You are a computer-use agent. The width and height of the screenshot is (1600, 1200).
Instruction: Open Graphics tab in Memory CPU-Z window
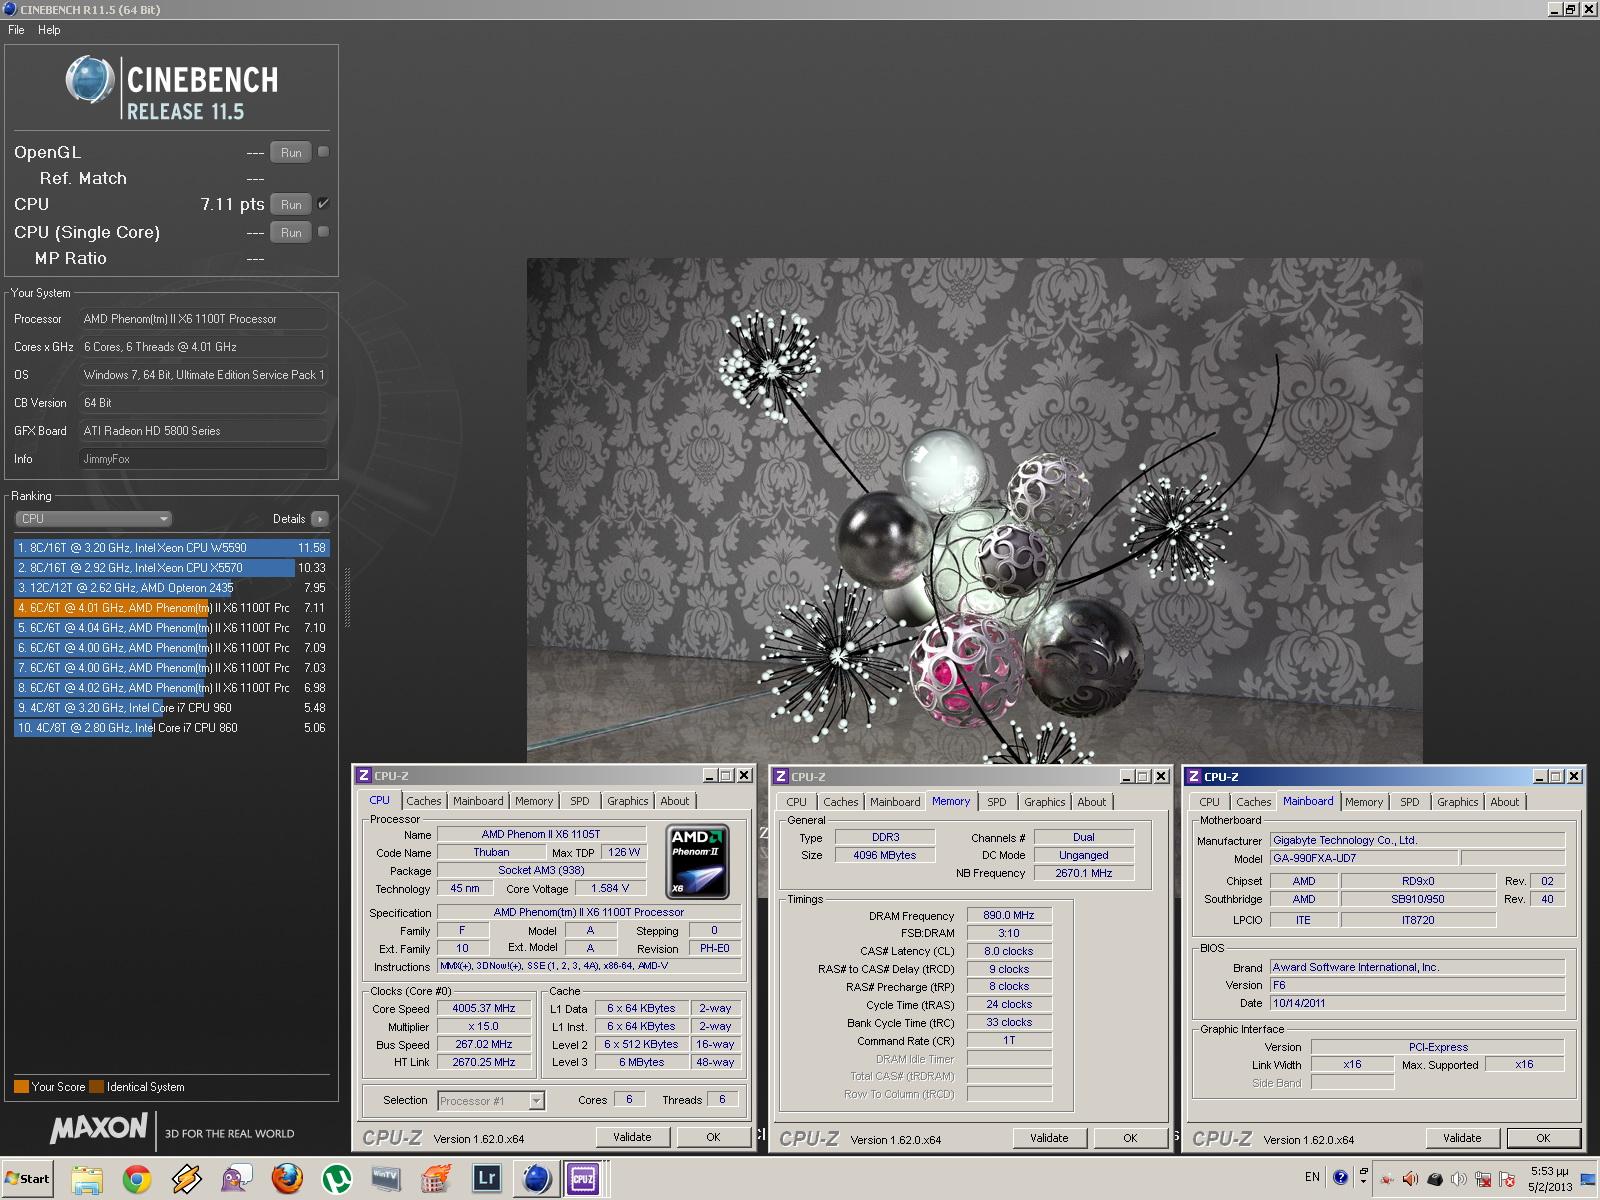(1044, 802)
